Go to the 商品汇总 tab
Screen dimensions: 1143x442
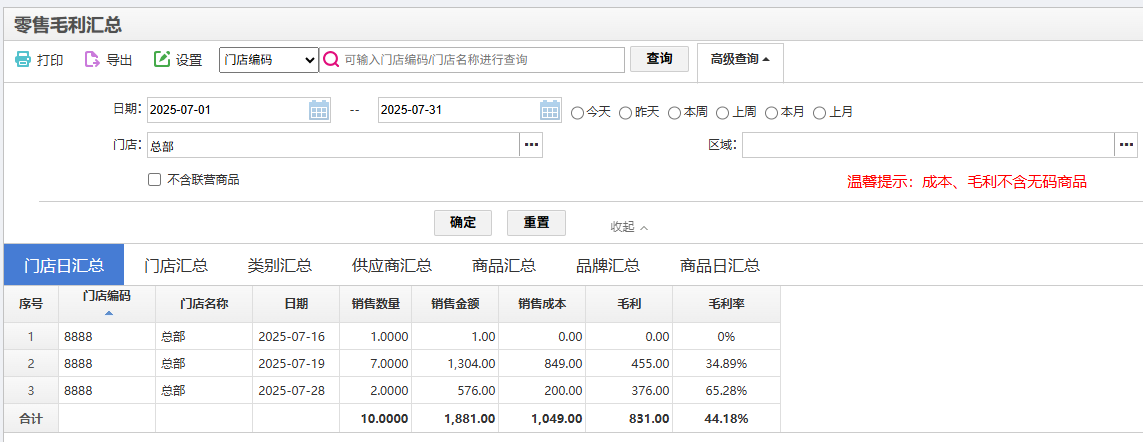coord(504,265)
